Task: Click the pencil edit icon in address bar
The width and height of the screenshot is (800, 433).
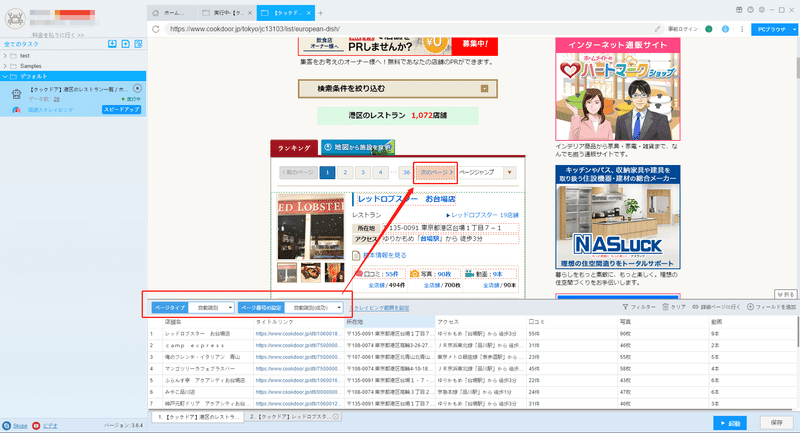Action: pyautogui.click(x=657, y=29)
